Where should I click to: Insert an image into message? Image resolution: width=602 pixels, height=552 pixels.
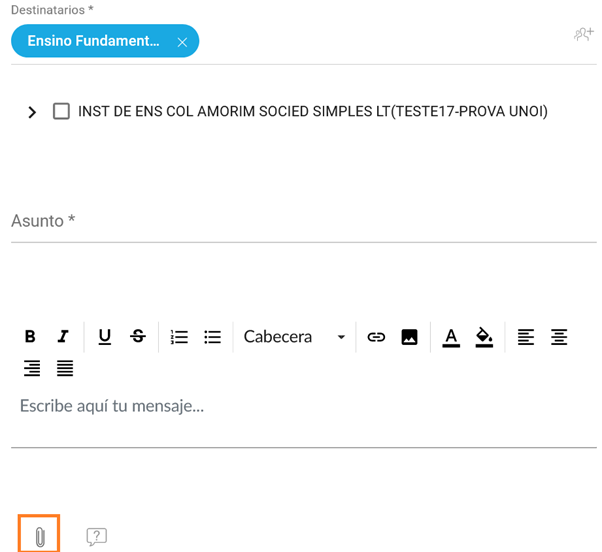[409, 337]
